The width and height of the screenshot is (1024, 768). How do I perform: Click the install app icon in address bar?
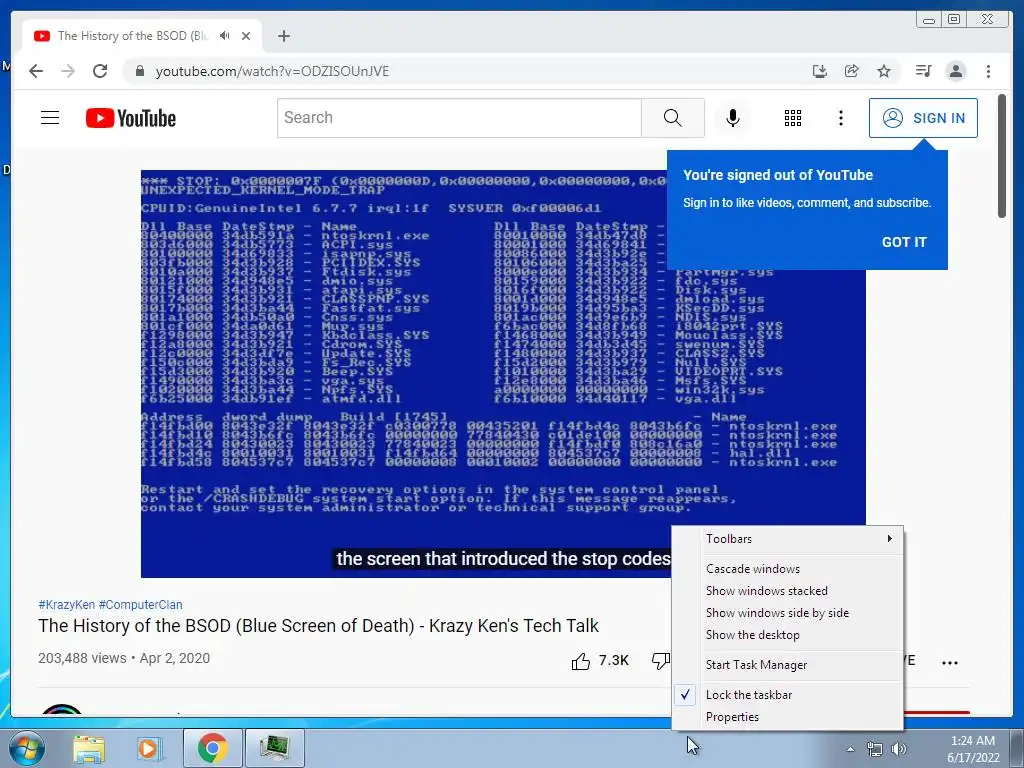(820, 71)
